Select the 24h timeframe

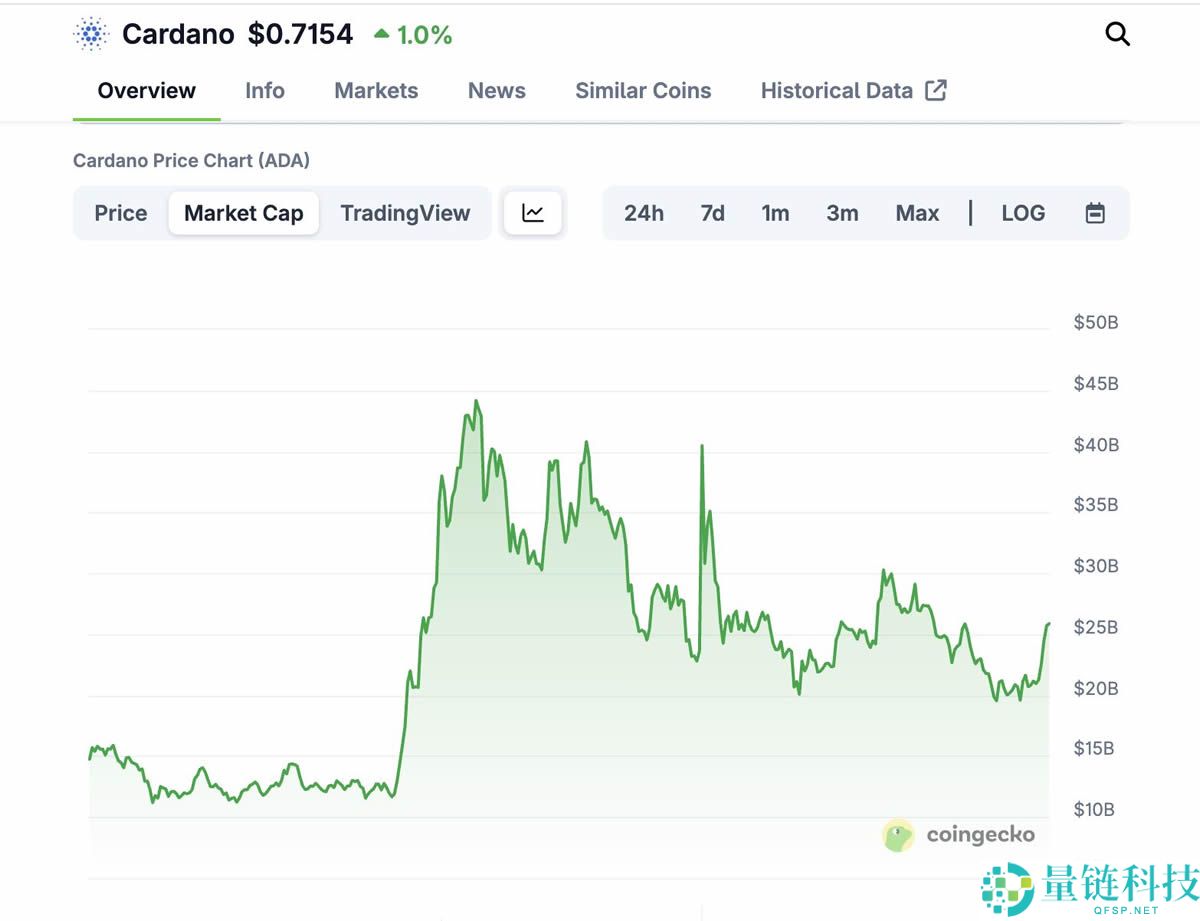click(644, 212)
